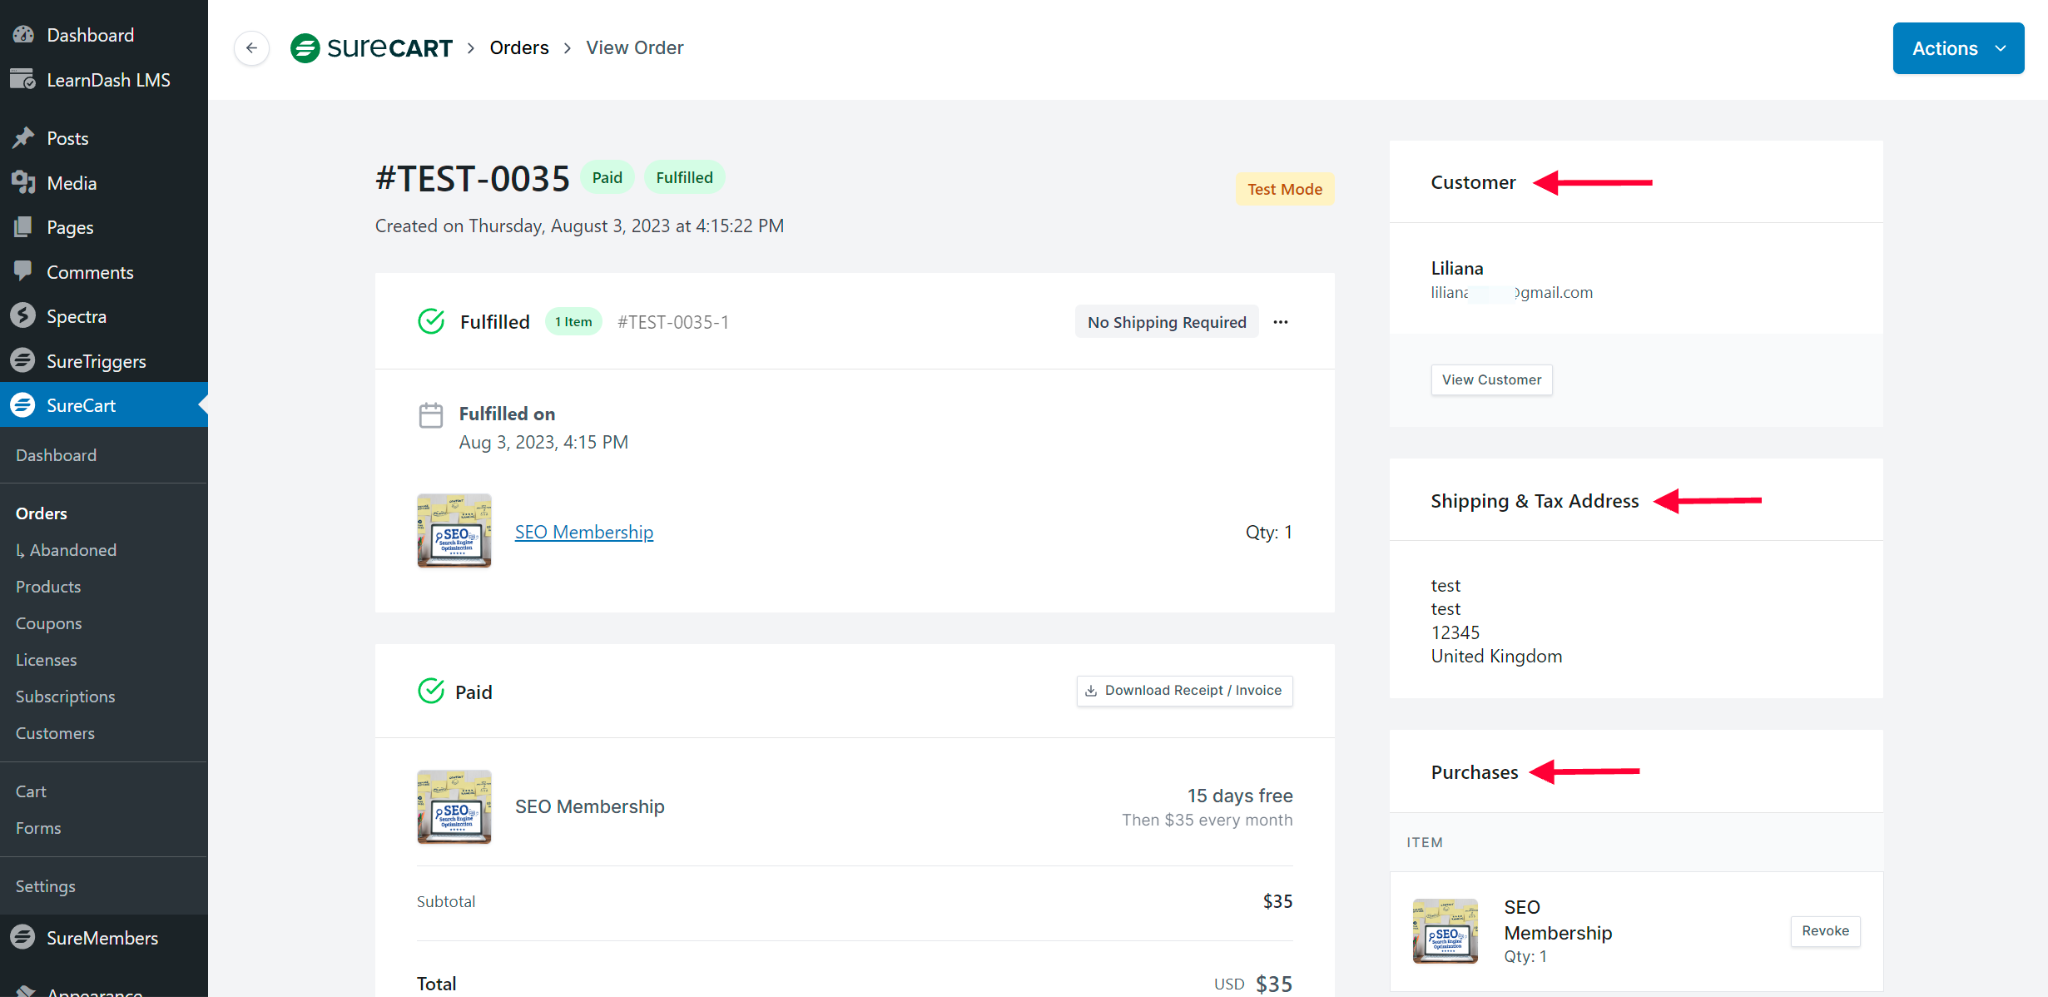Select Coupons in the SureCart menu

click(48, 622)
